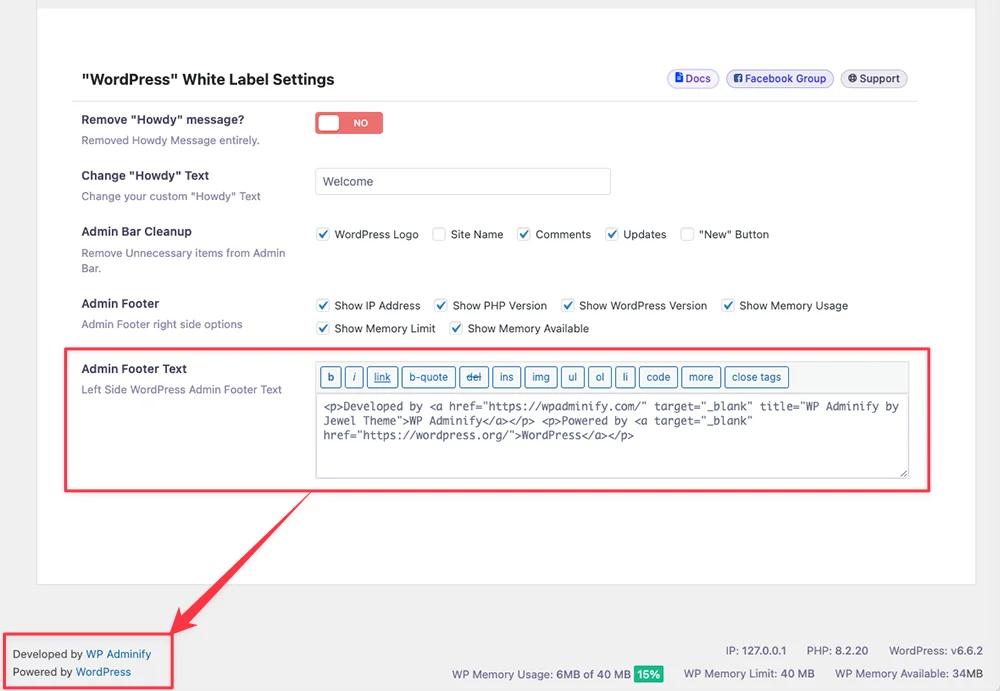Click the Admin Footer section label
1000x691 pixels.
121,304
